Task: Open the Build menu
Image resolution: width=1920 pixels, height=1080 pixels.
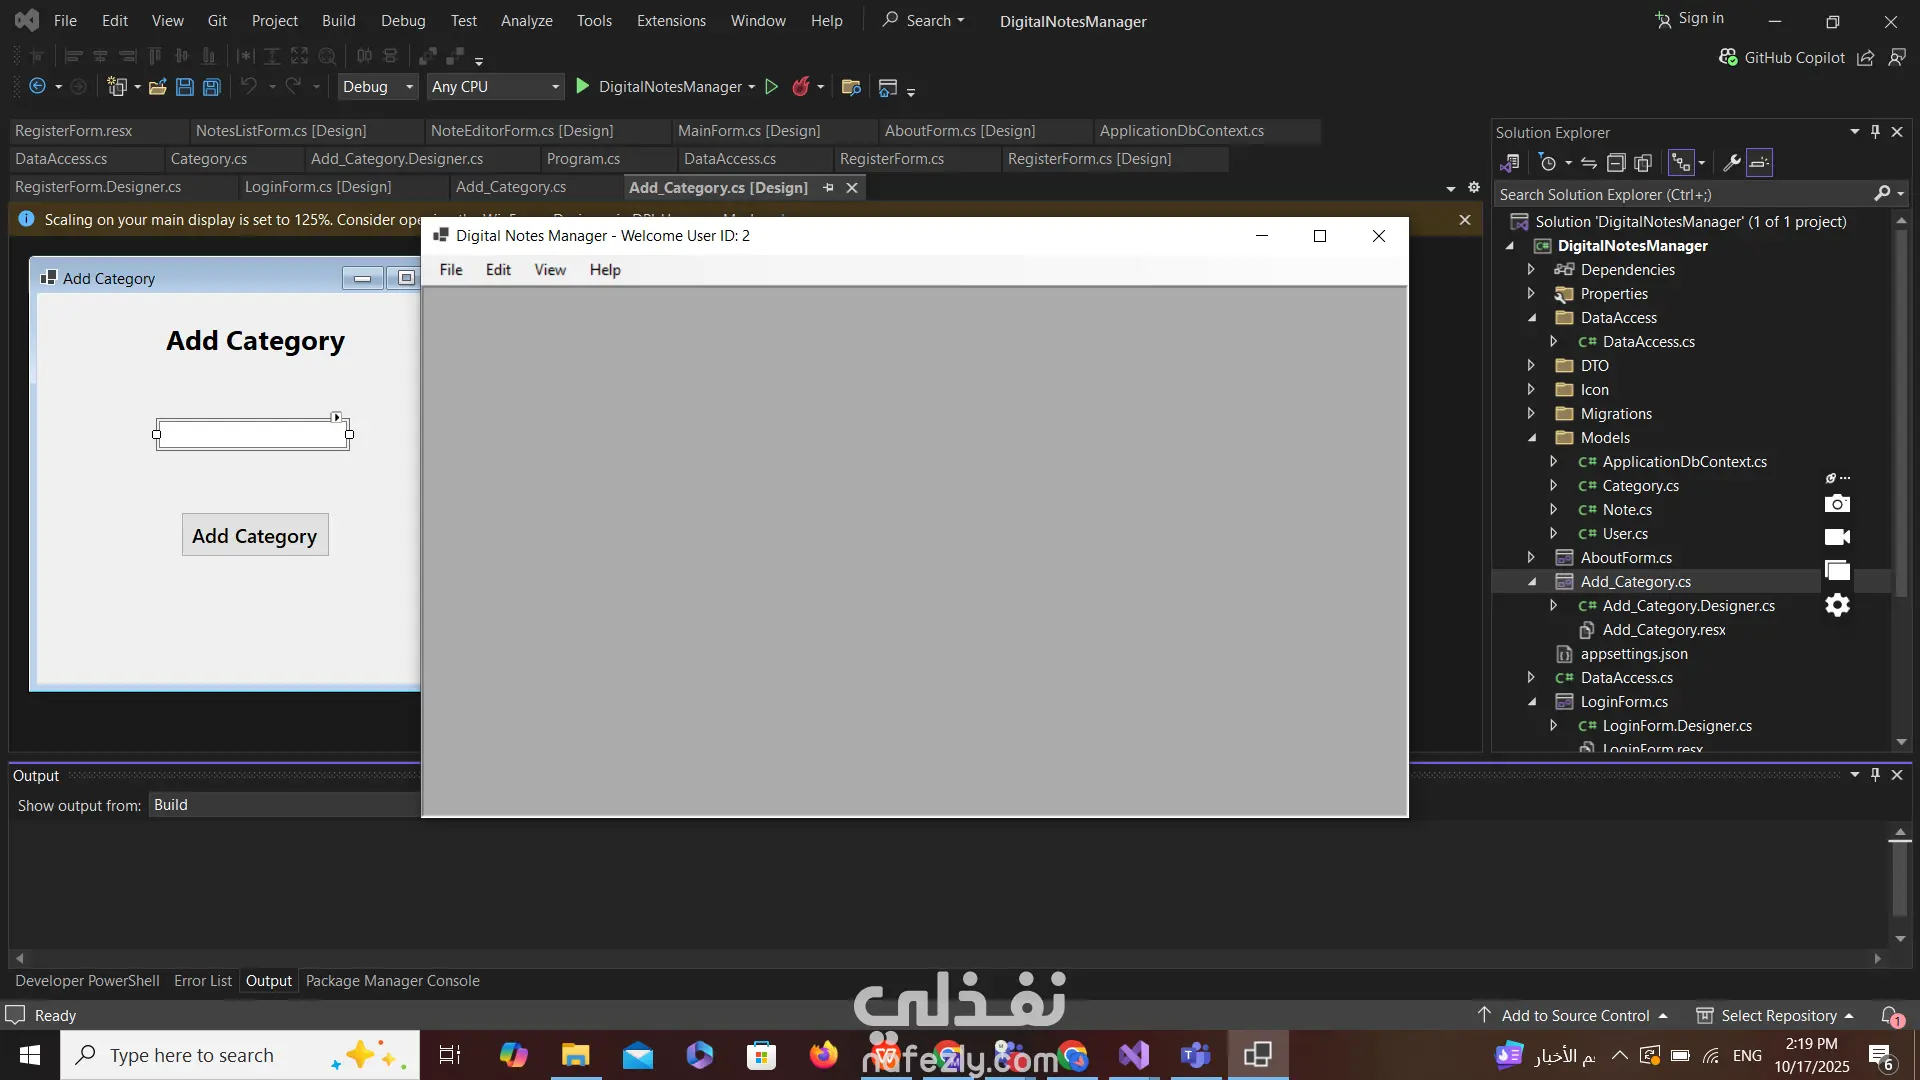Action: [x=338, y=20]
